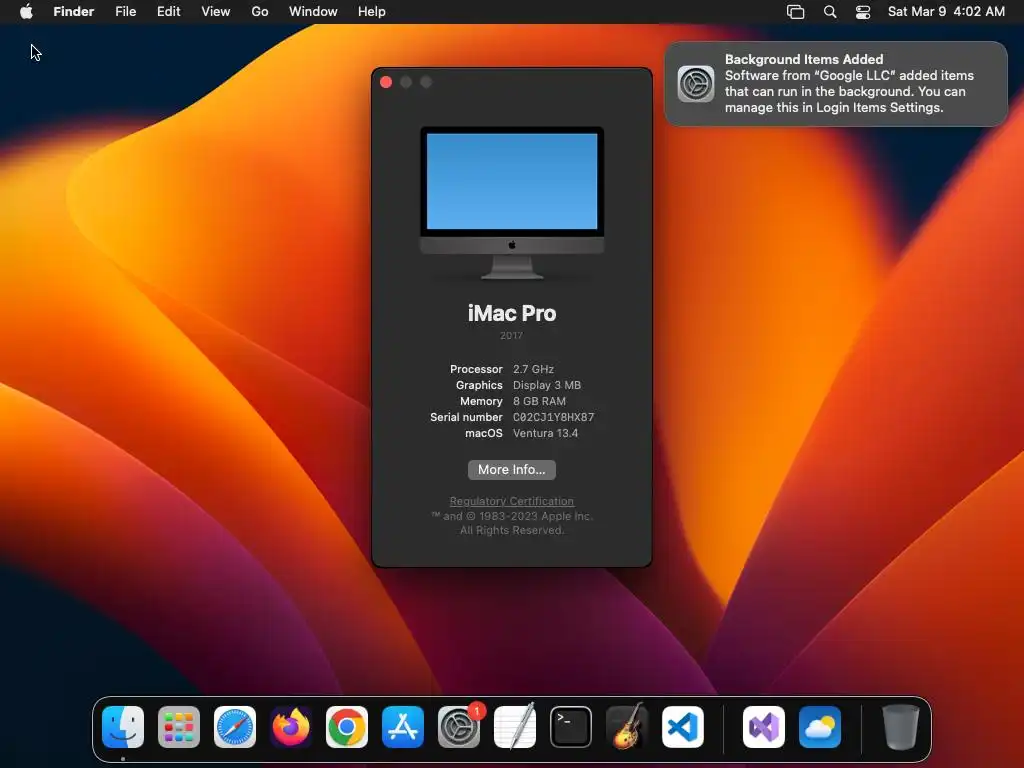The height and width of the screenshot is (768, 1024).
Task: Click the Graphics value Display 3 MB
Action: pos(547,385)
